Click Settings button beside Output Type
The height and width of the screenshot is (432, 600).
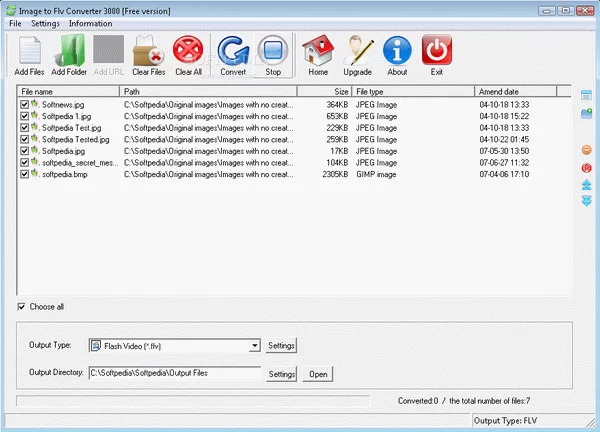[281, 346]
